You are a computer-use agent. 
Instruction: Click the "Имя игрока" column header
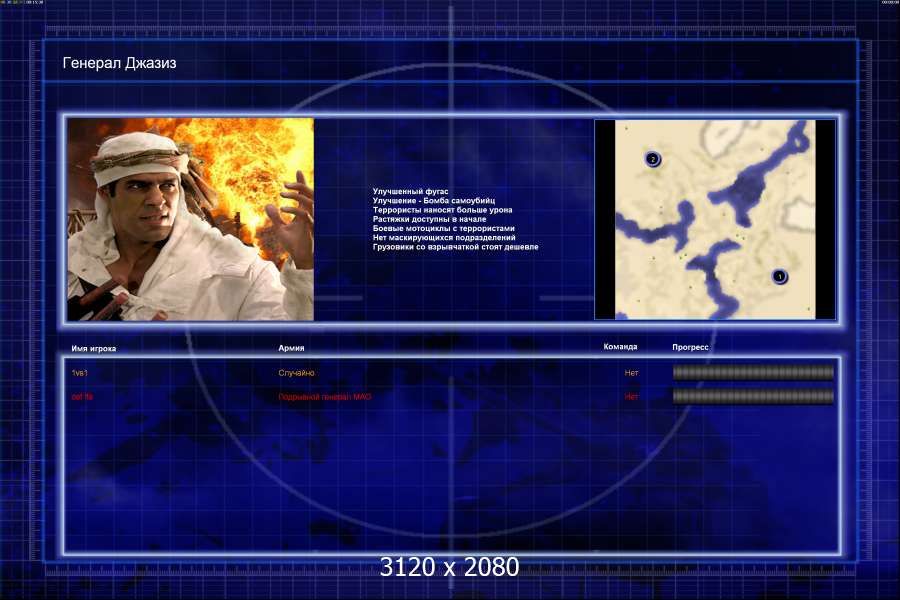[94, 349]
